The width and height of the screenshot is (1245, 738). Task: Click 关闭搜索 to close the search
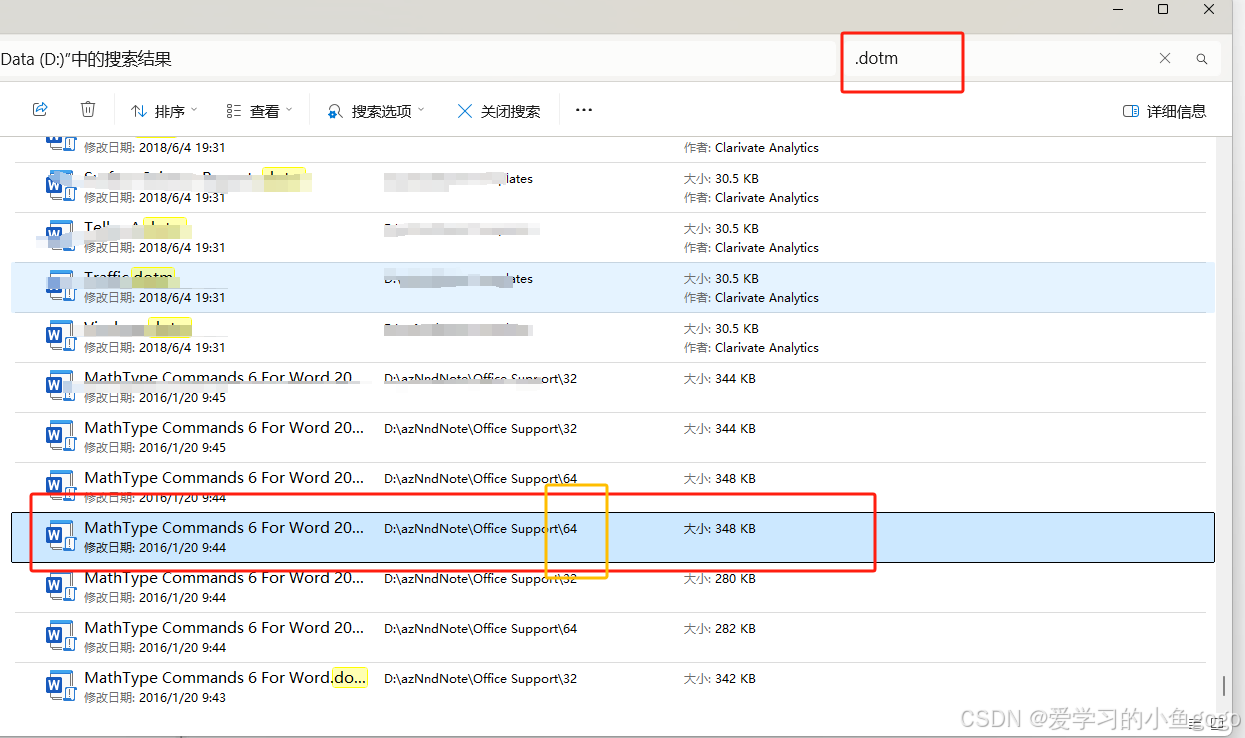pyautogui.click(x=498, y=111)
